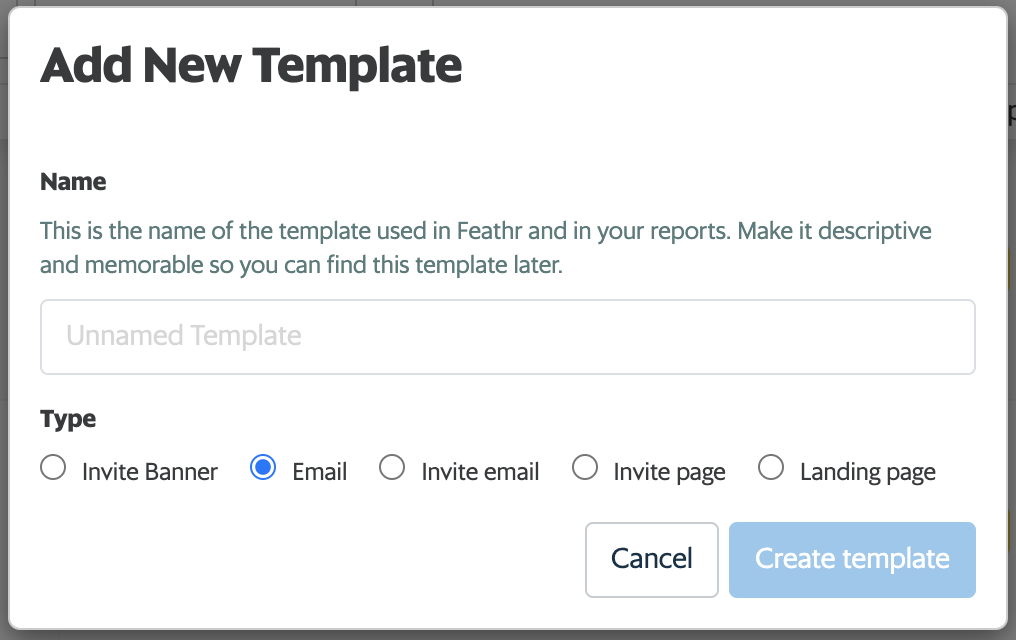Click the Unnamed Template name field
Viewport: 1016px width, 640px height.
click(507, 337)
